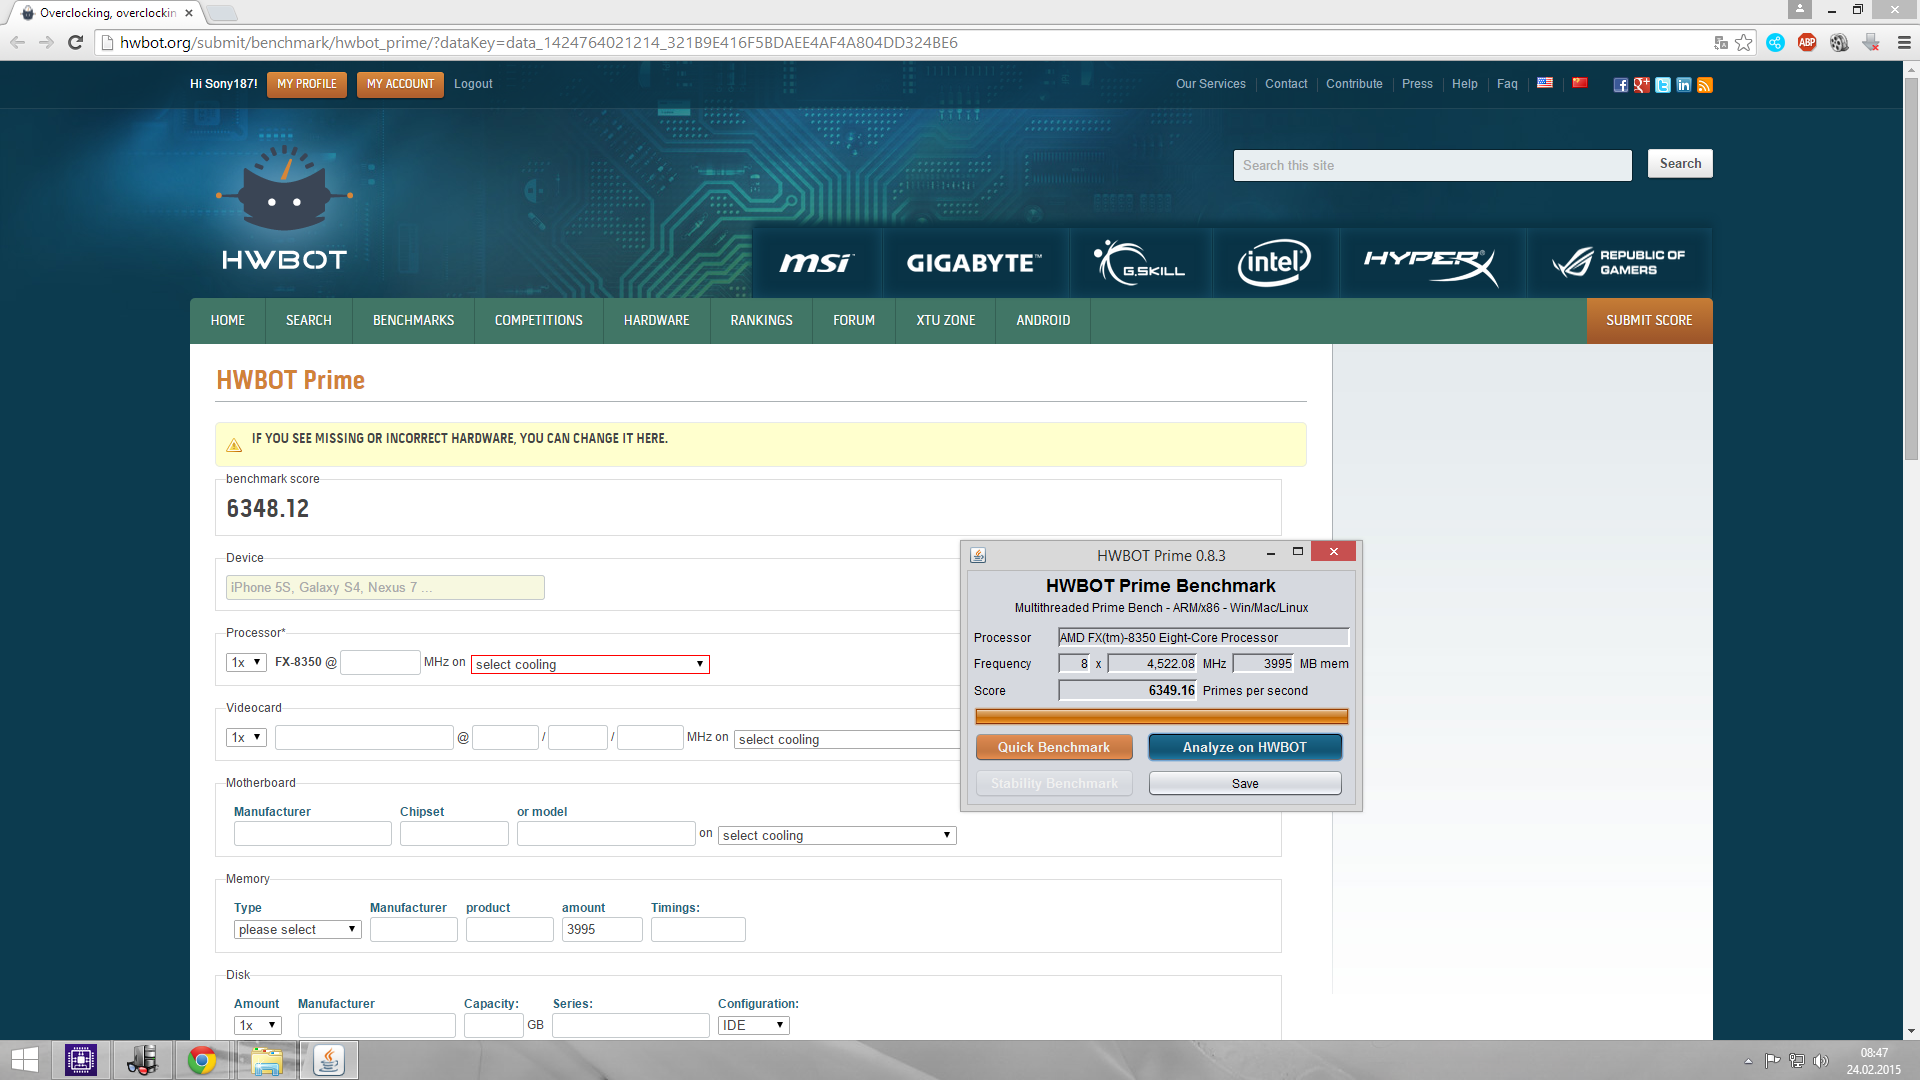Click the AdBlock Plus extension icon

click(1807, 42)
